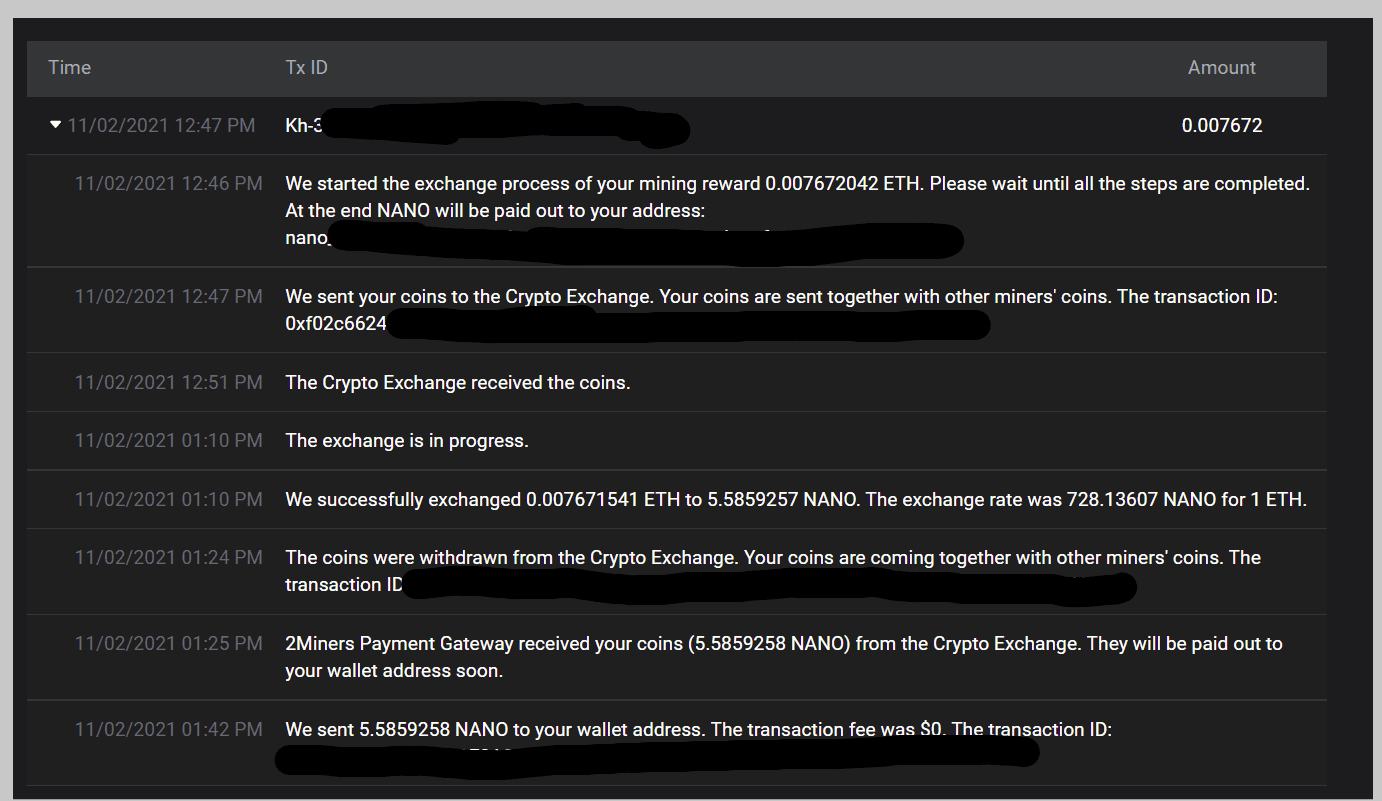This screenshot has width=1382, height=801.
Task: Click 'The exchange is in progress' row
Action: pos(677,440)
